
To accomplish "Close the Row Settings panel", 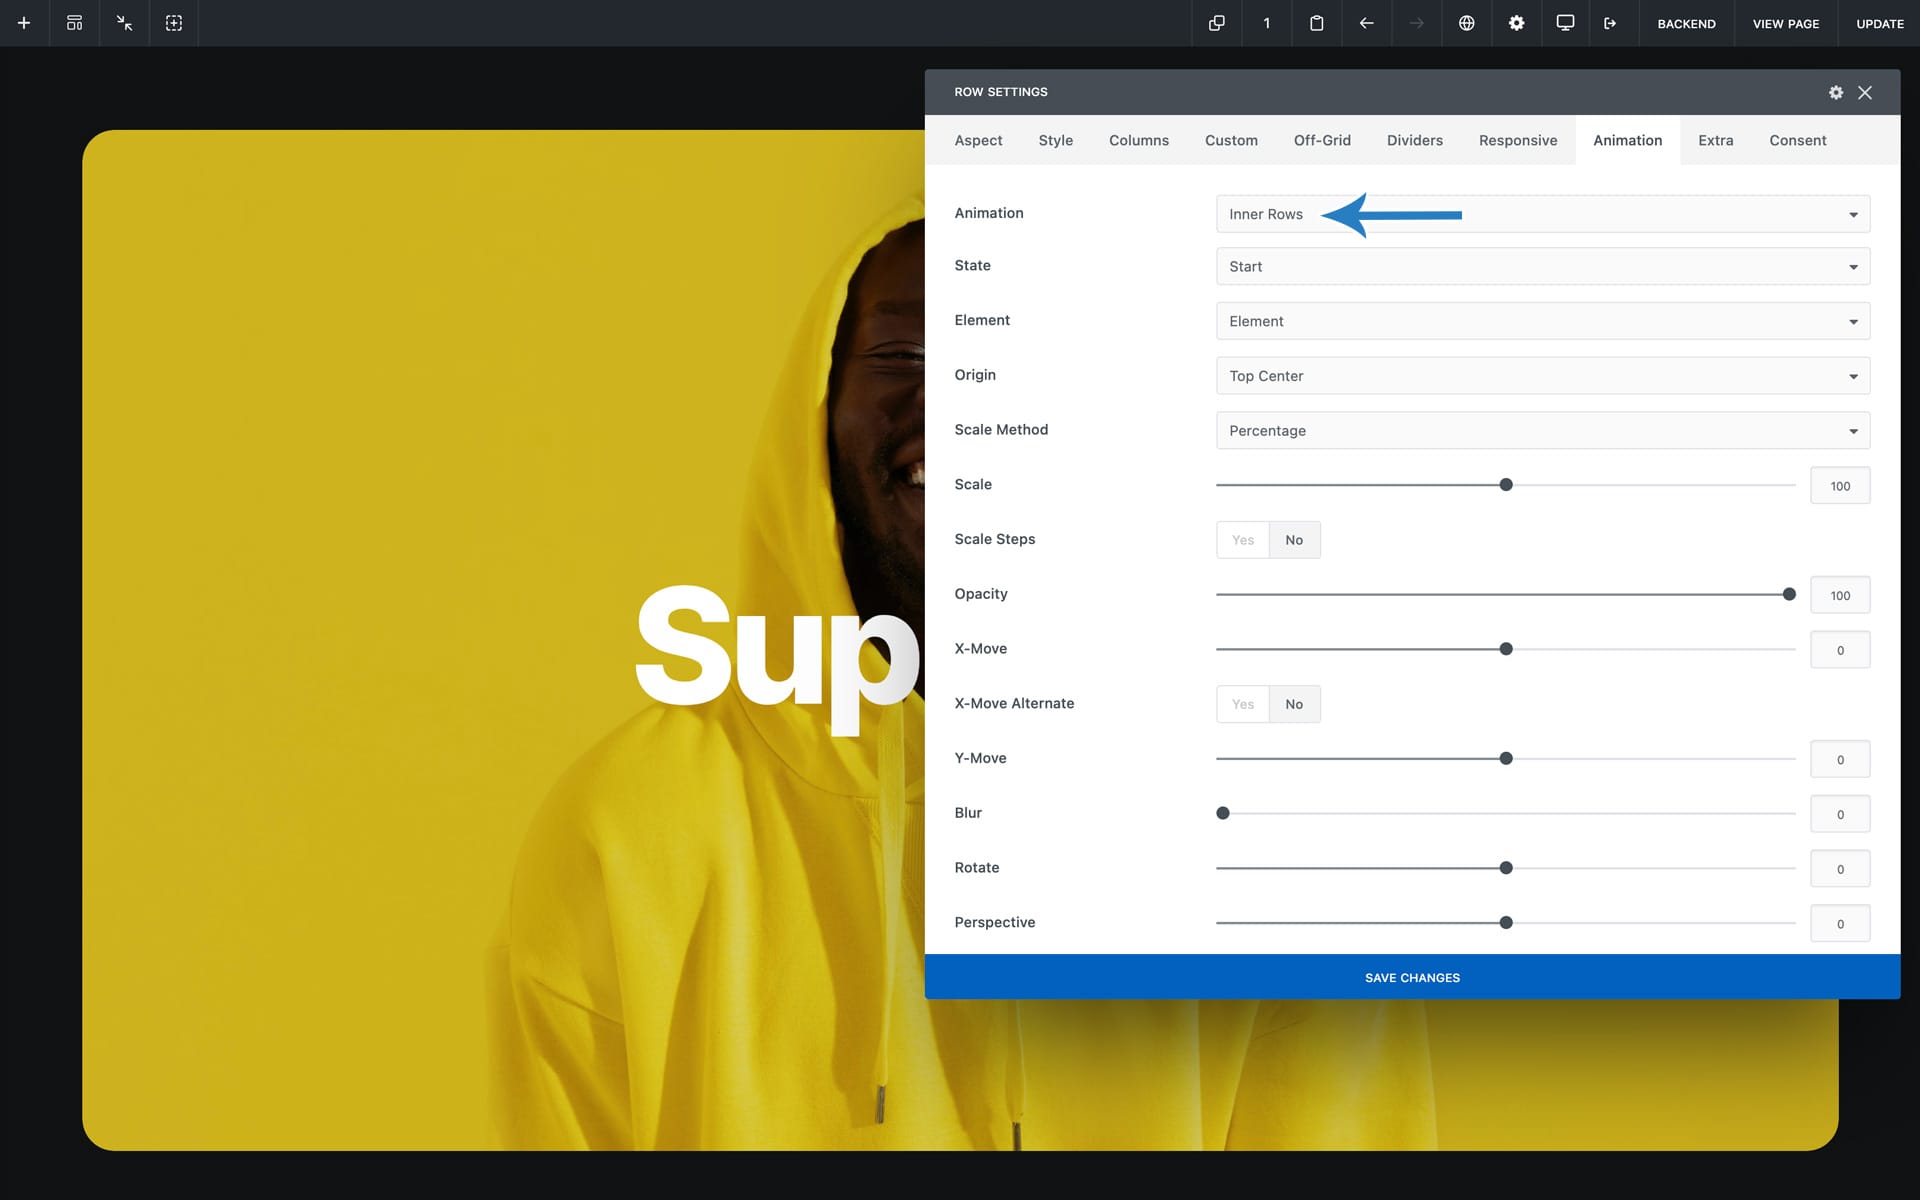I will [x=1865, y=92].
